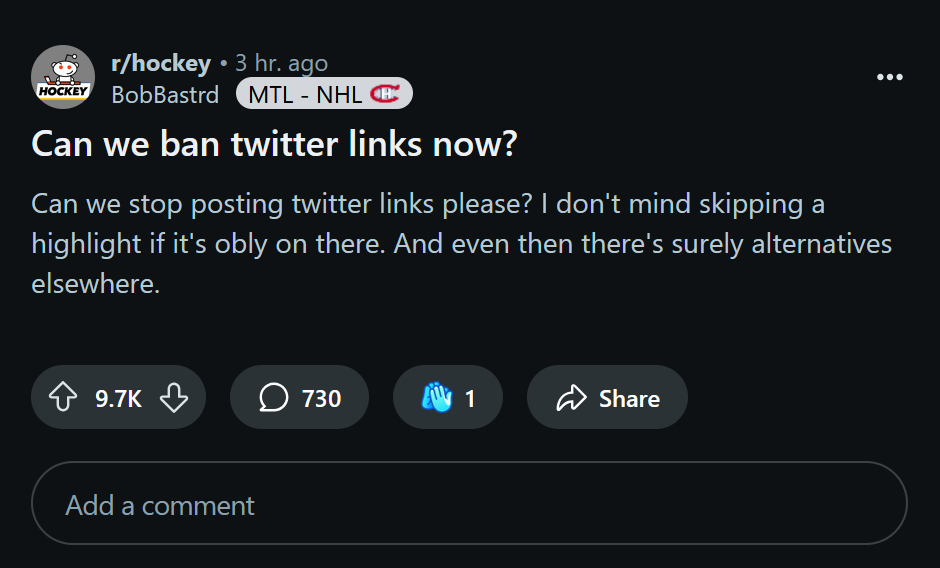Click the 9.7K vote score
The width and height of the screenshot is (940, 568).
118,398
